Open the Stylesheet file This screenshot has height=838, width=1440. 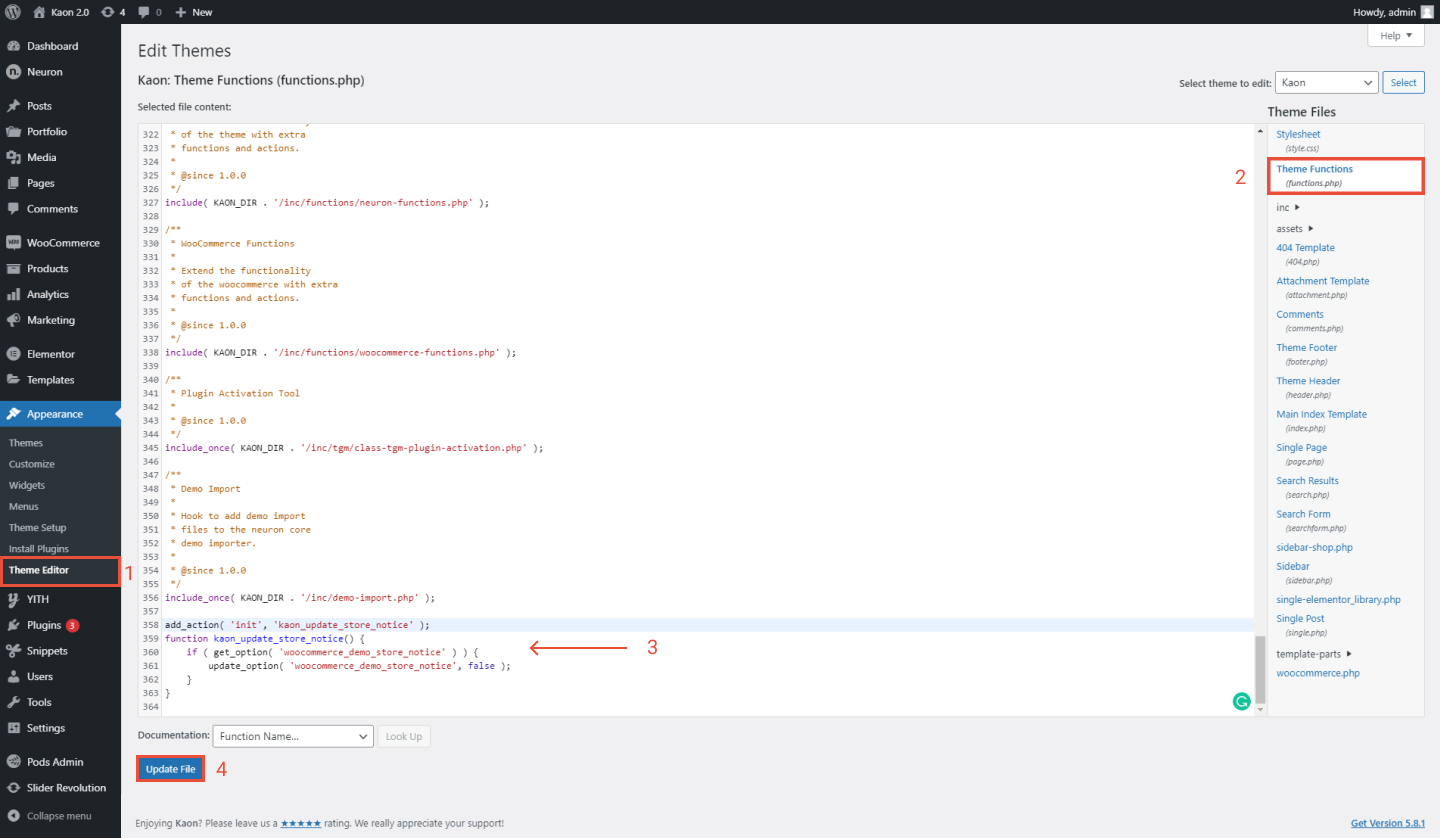pos(1298,134)
